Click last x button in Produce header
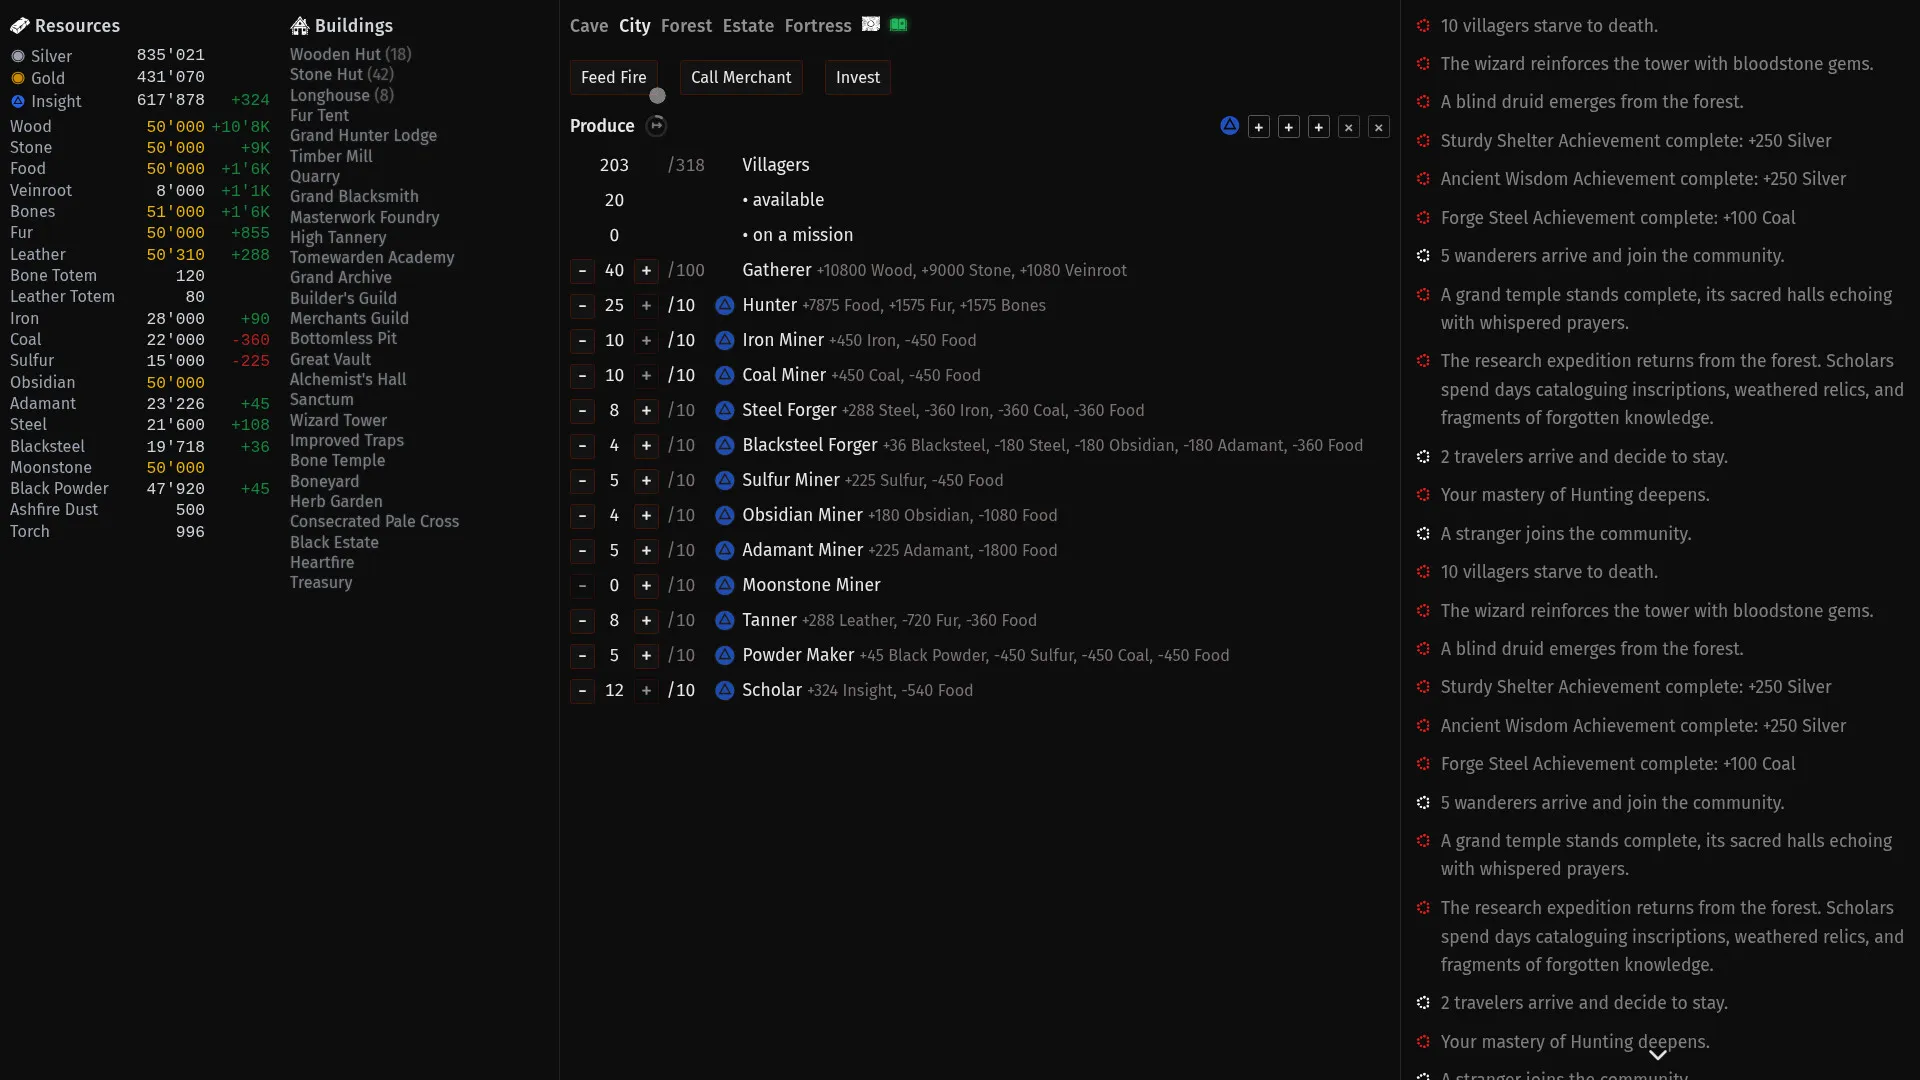The width and height of the screenshot is (1920, 1080). (1379, 127)
